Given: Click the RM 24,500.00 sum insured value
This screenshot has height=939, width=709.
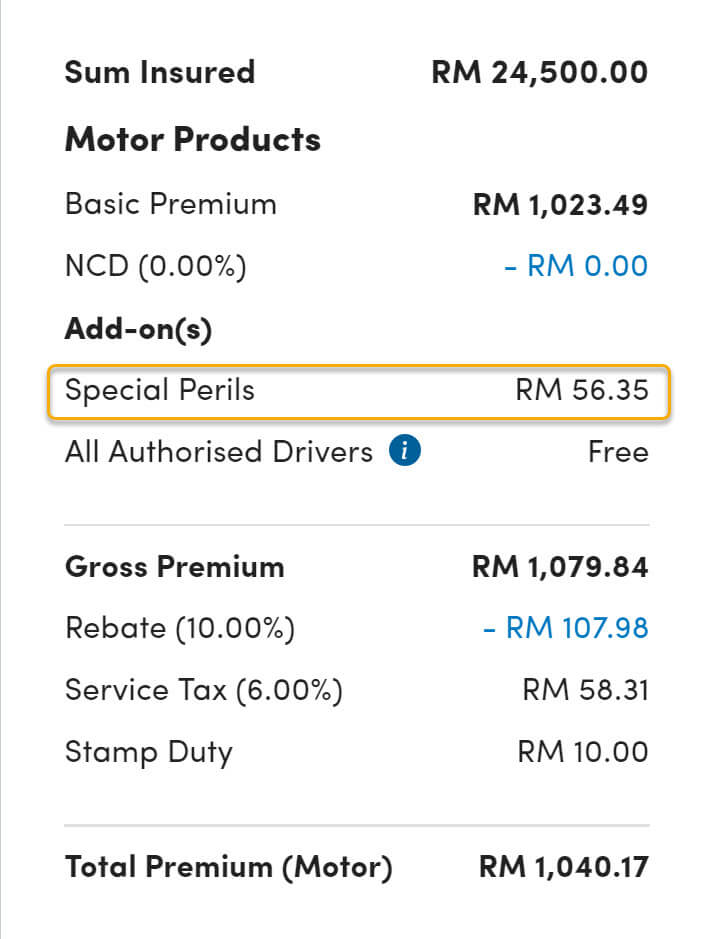Looking at the screenshot, I should click(x=540, y=72).
